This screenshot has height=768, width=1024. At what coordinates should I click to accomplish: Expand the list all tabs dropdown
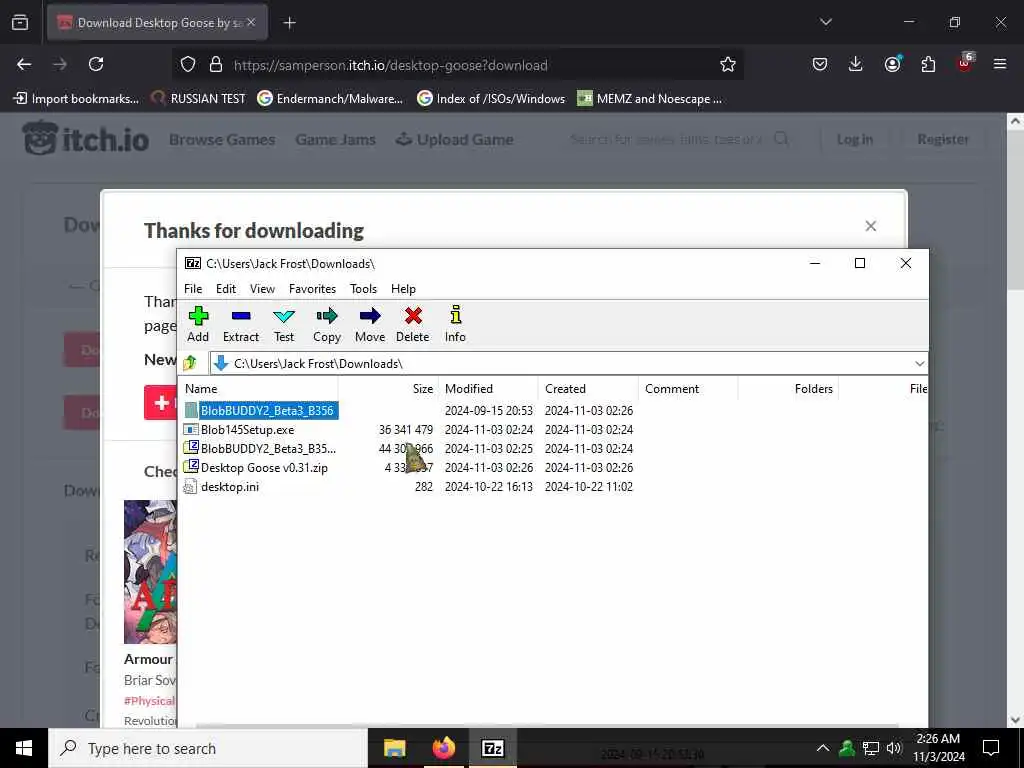coord(825,22)
